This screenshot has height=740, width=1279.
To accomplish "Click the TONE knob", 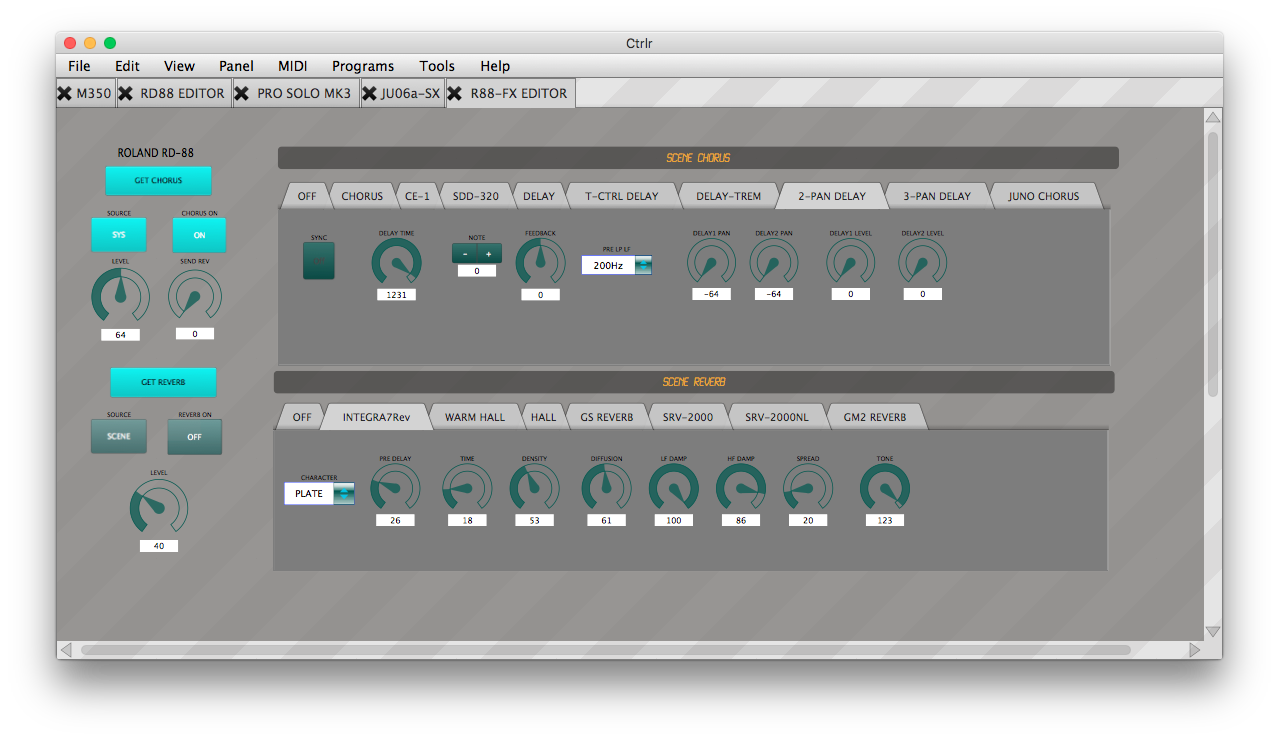I will [884, 489].
